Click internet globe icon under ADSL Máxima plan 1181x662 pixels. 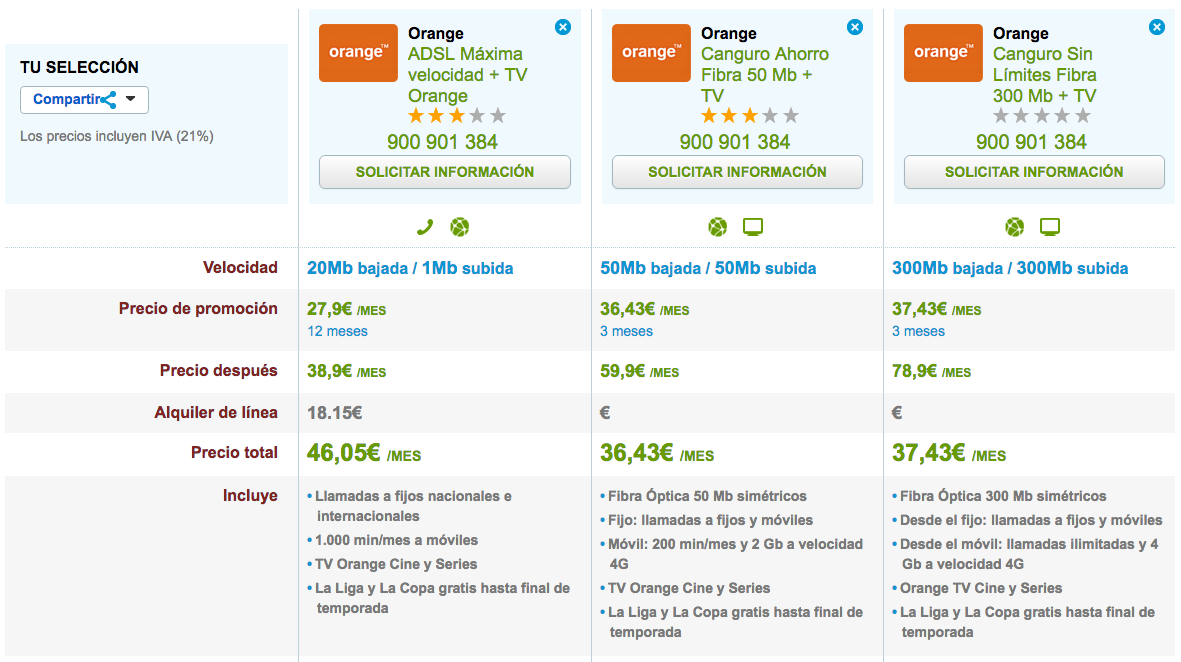459,227
